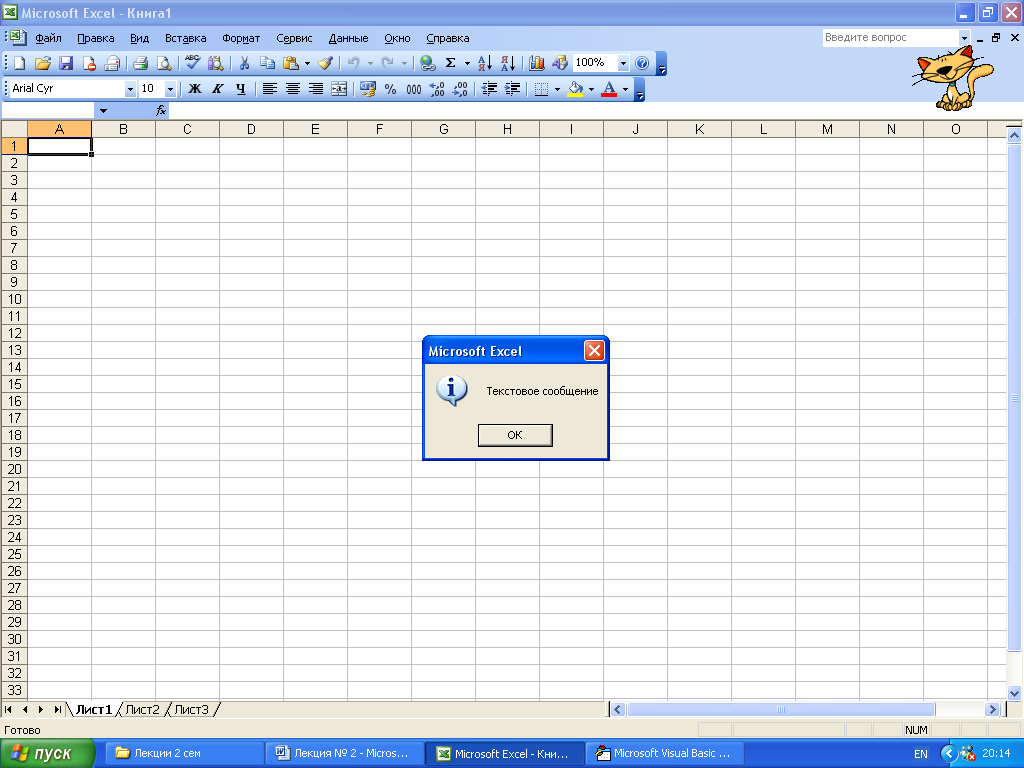This screenshot has height=768, width=1024.
Task: Click the AutoSum sigma icon
Action: (451, 63)
